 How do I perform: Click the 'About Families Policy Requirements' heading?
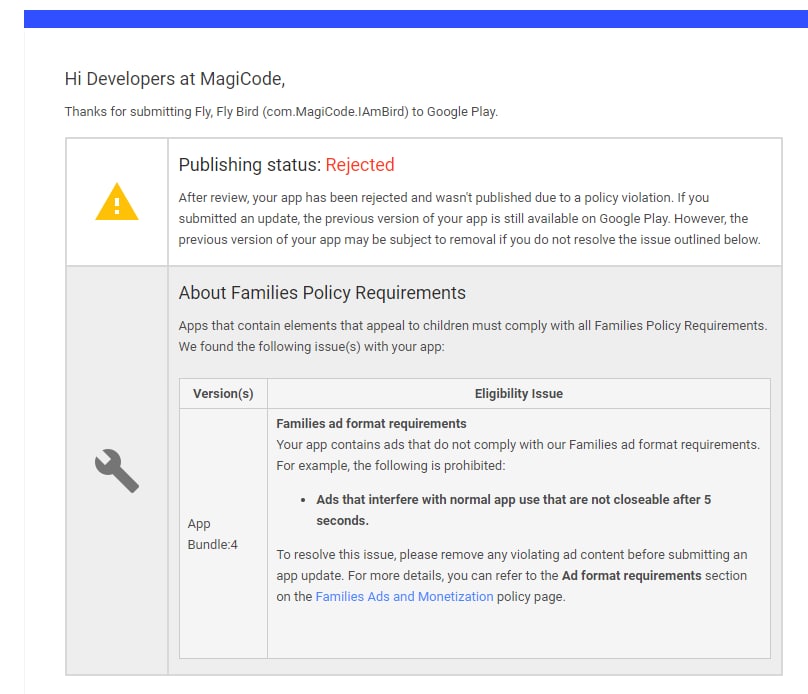click(x=322, y=293)
